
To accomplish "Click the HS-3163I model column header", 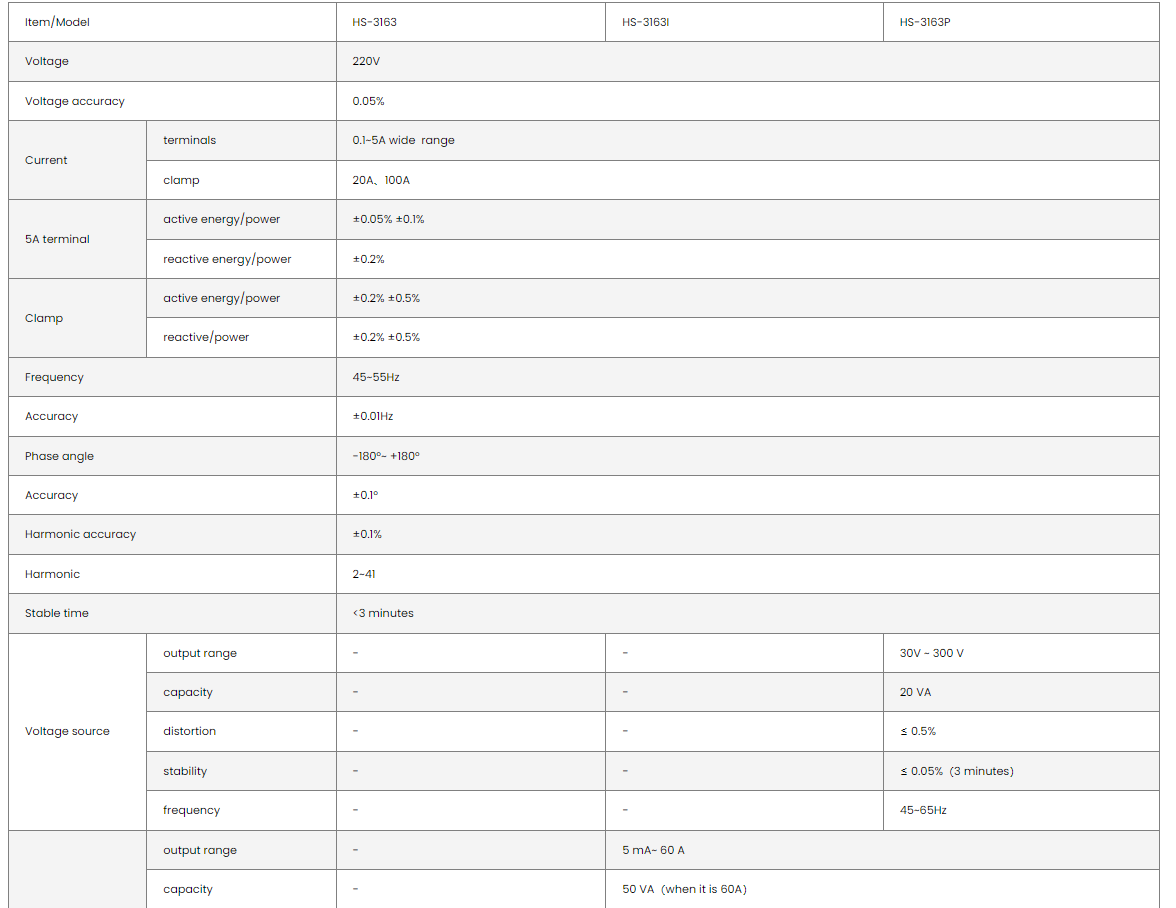I will pos(645,22).
